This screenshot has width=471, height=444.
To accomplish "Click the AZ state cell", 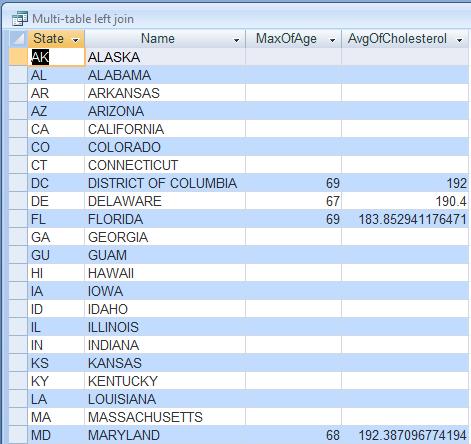I will click(x=56, y=111).
